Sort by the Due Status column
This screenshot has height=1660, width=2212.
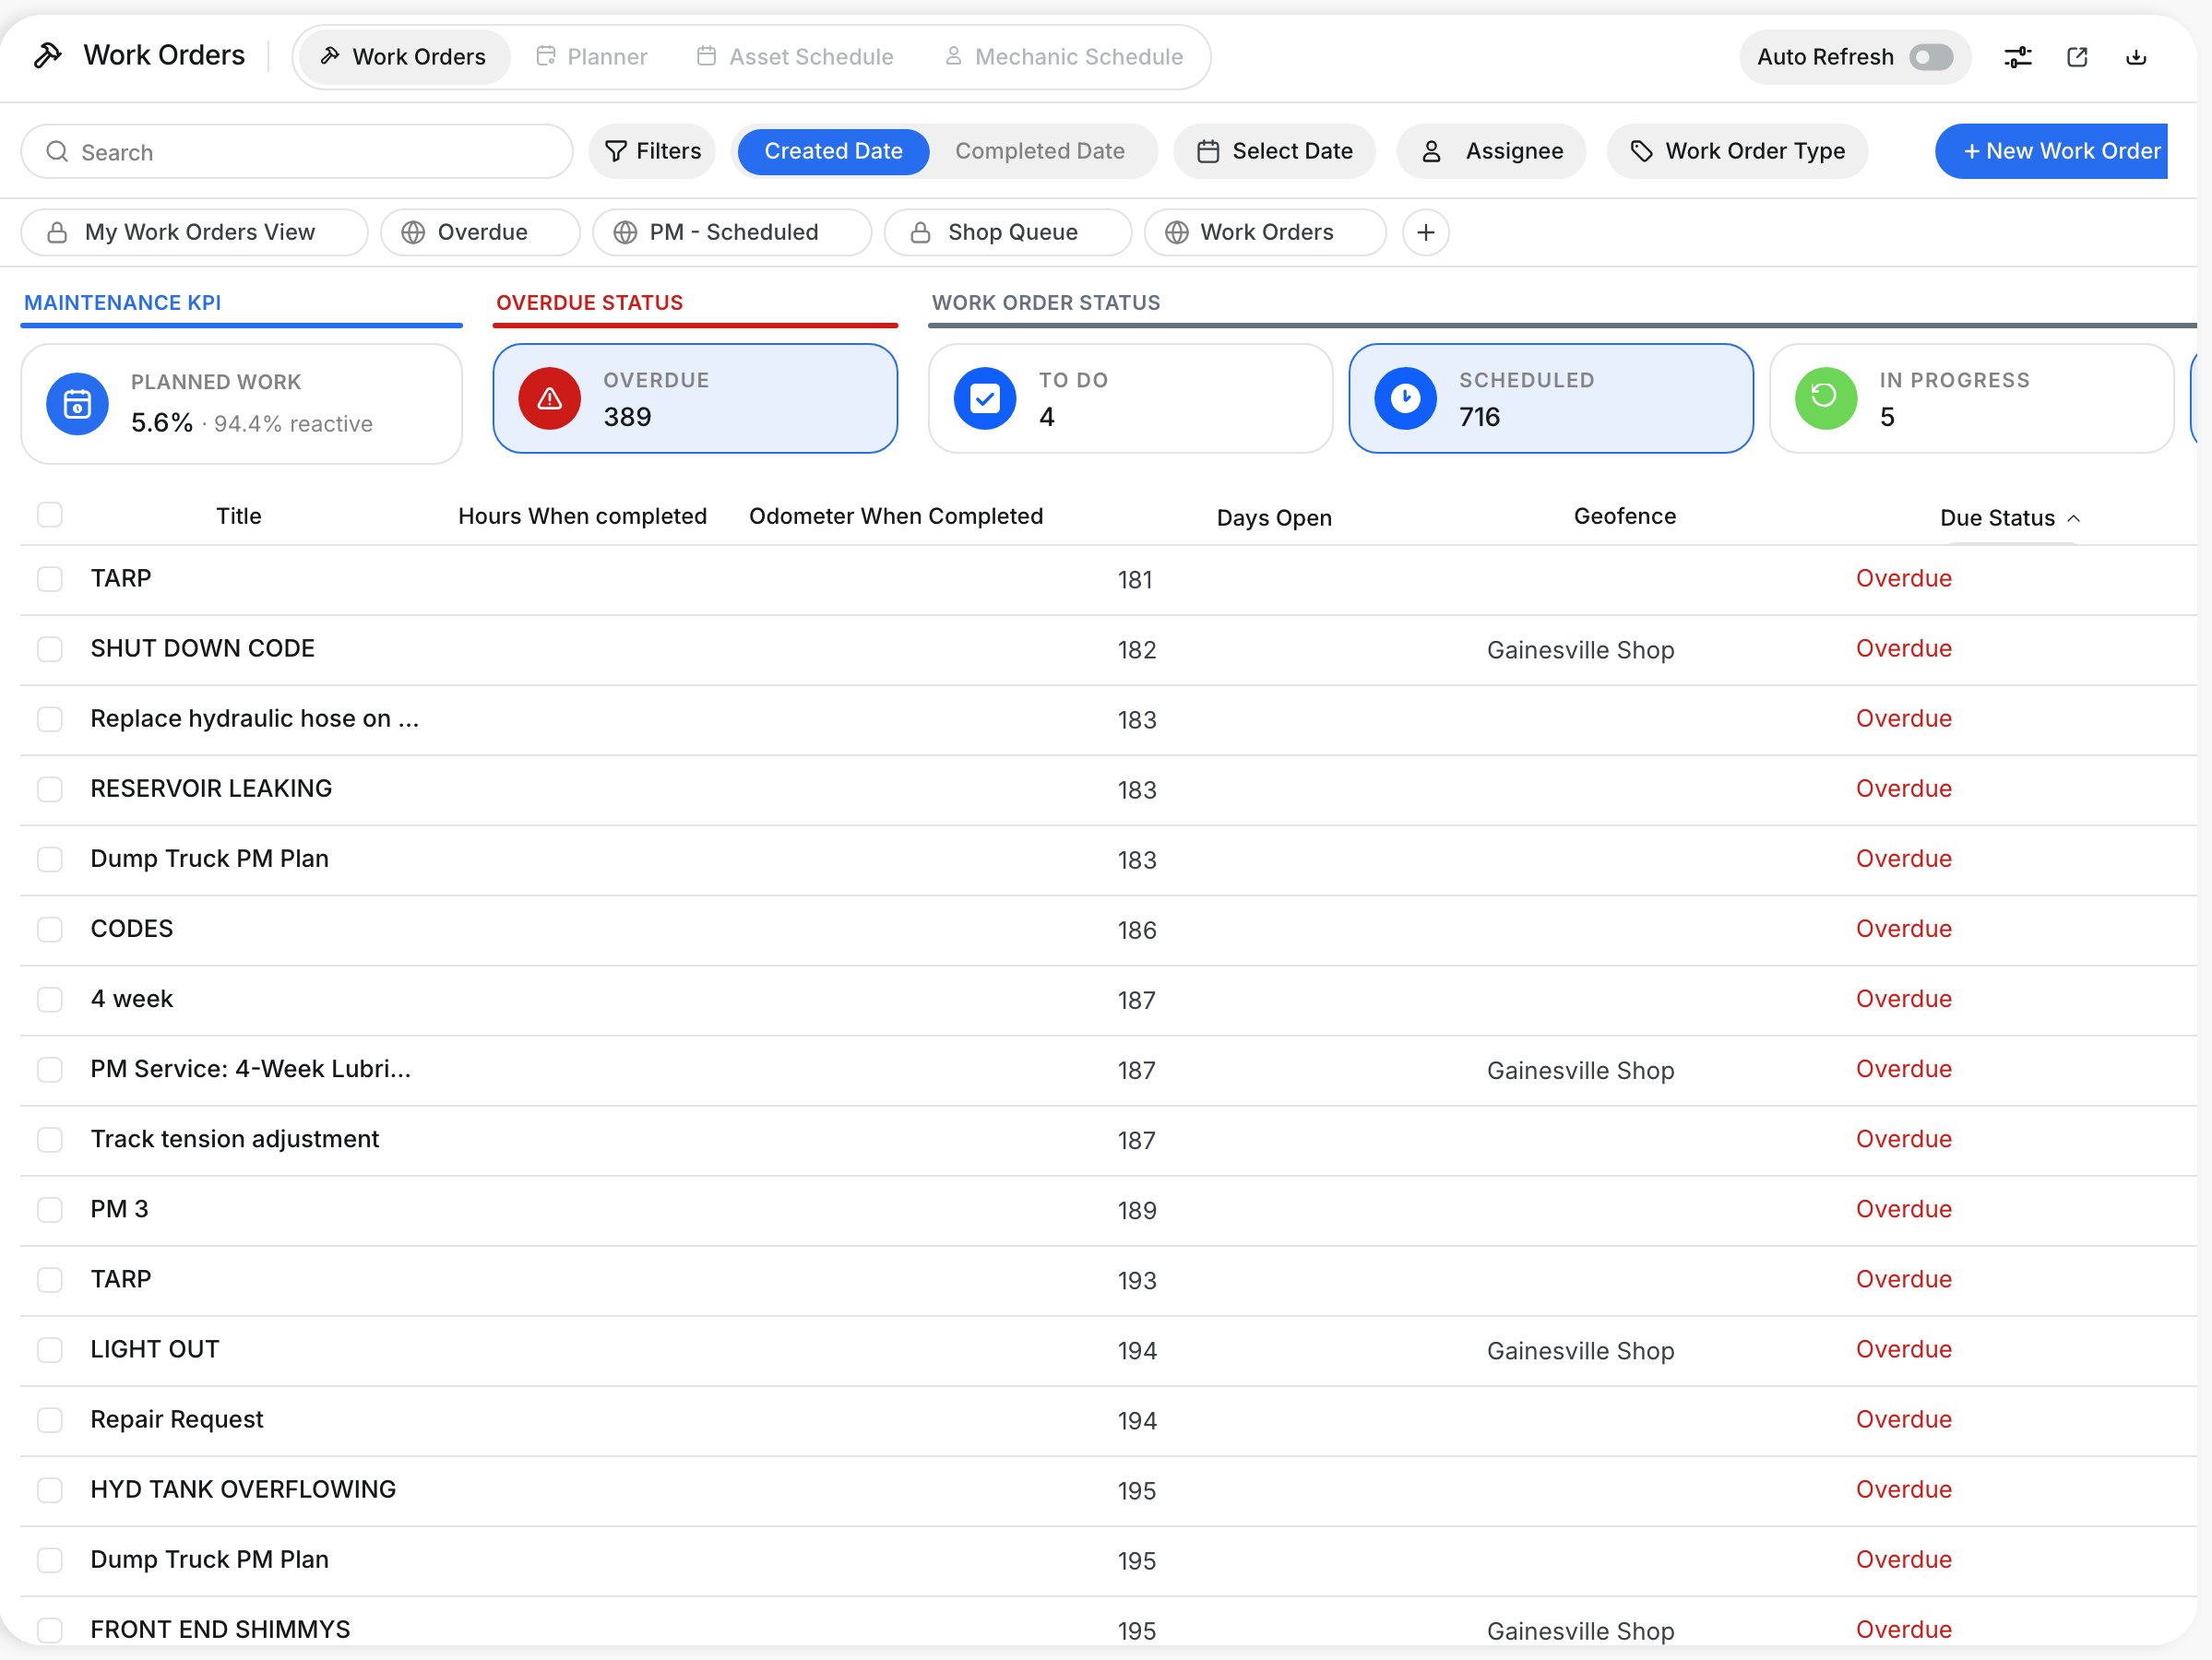tap(2010, 518)
